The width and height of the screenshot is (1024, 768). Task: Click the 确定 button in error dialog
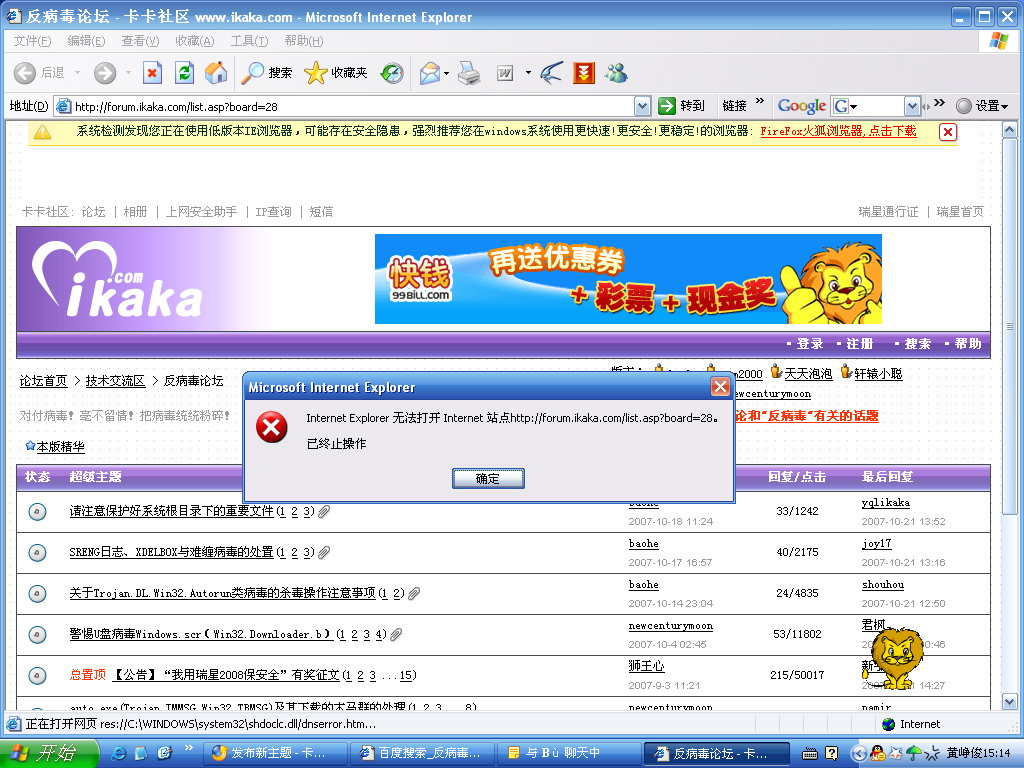coord(488,479)
